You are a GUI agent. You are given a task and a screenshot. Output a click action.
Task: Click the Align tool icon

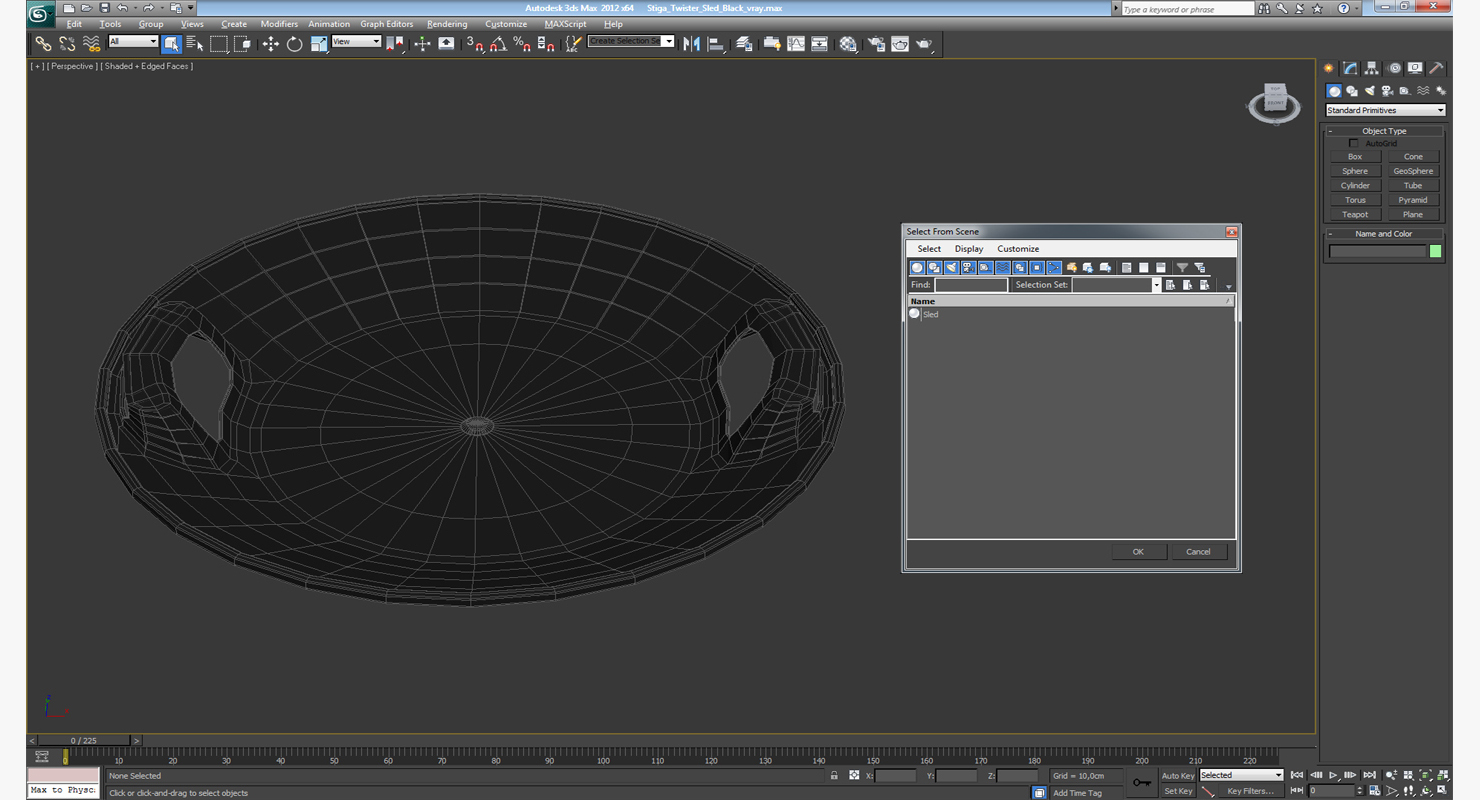pos(716,44)
